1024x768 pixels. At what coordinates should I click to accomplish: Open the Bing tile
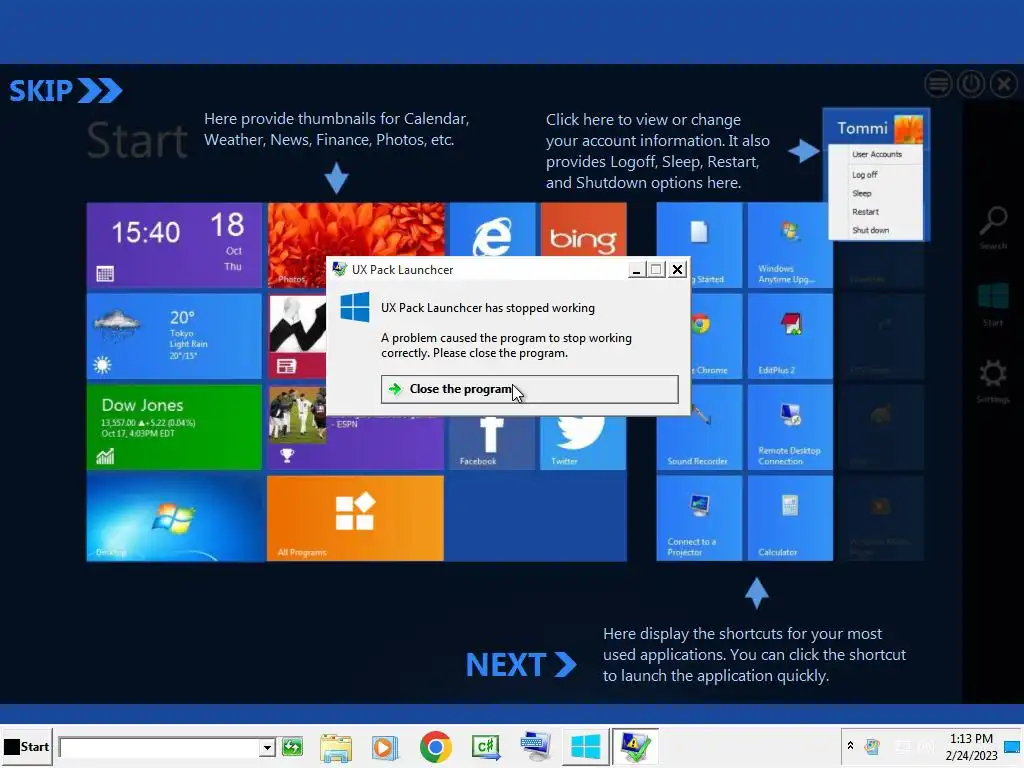pos(583,230)
